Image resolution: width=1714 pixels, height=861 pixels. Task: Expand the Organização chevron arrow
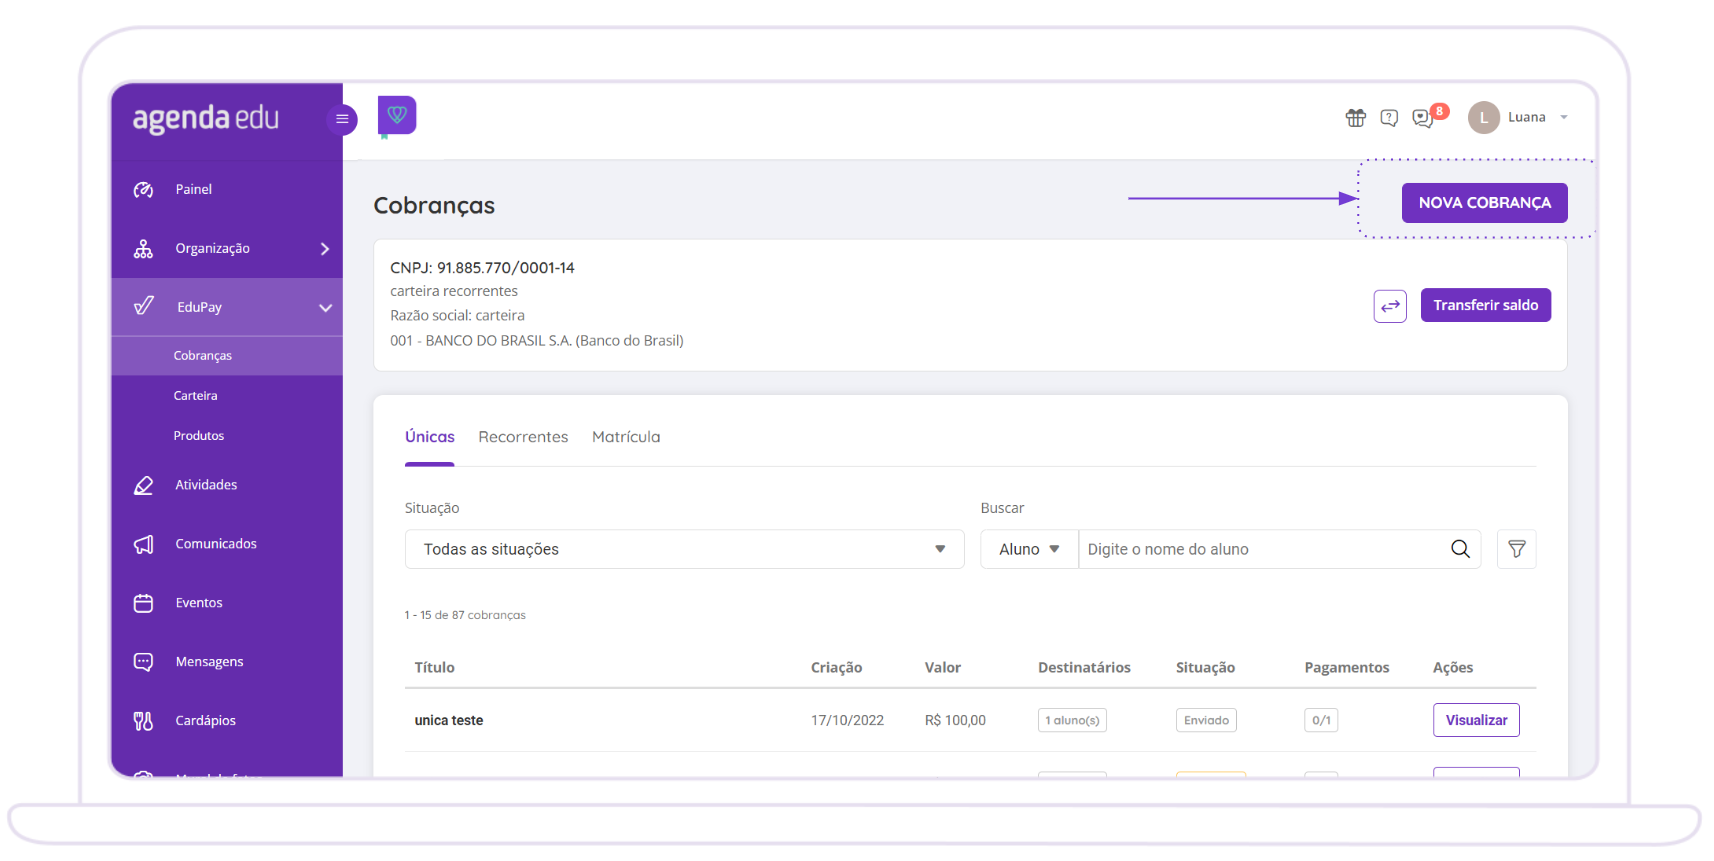325,249
